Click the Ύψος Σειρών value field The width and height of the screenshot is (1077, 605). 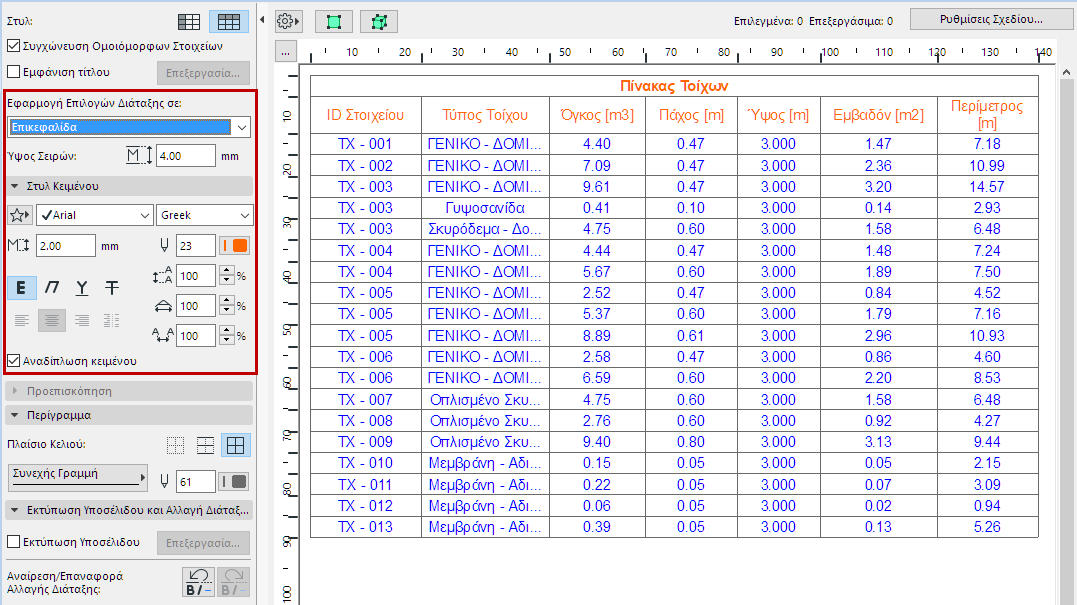pyautogui.click(x=185, y=156)
